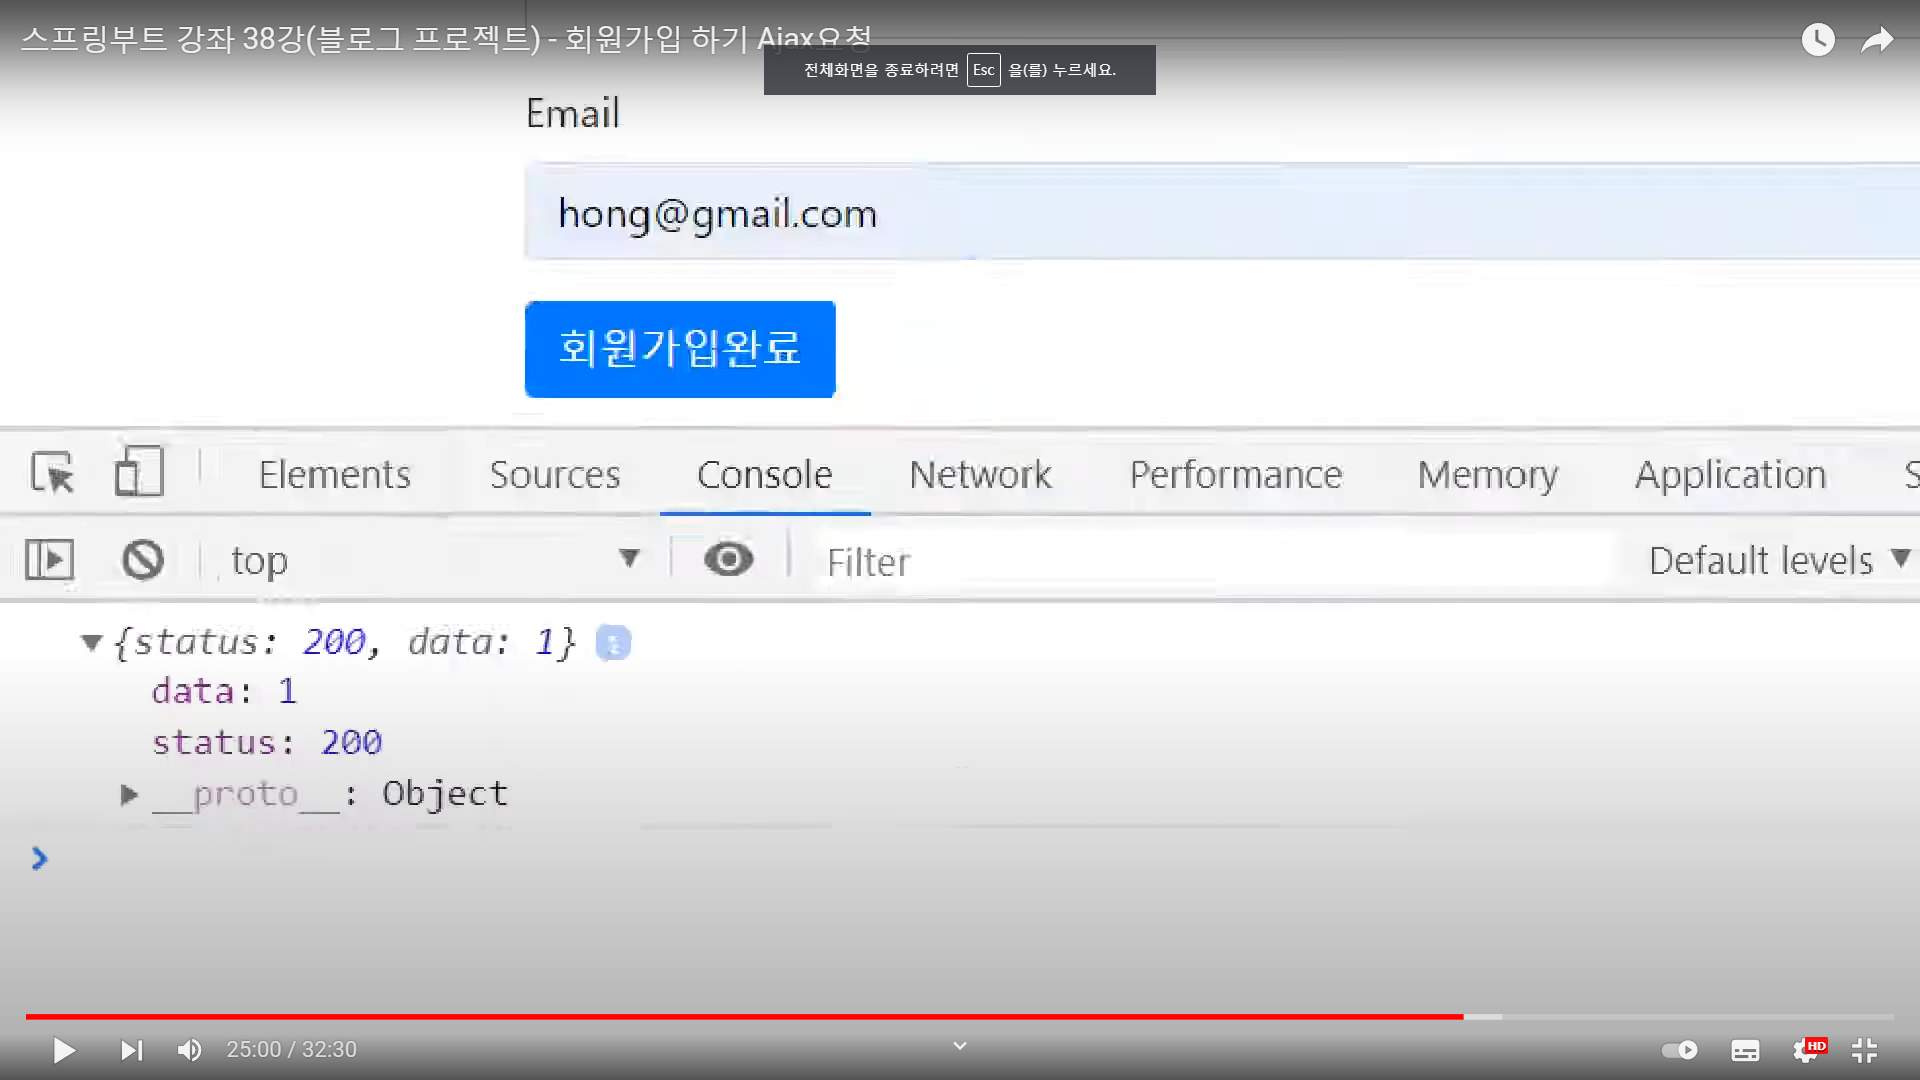This screenshot has width=1920, height=1080.
Task: Click the Share arrow icon
Action: (x=1877, y=40)
